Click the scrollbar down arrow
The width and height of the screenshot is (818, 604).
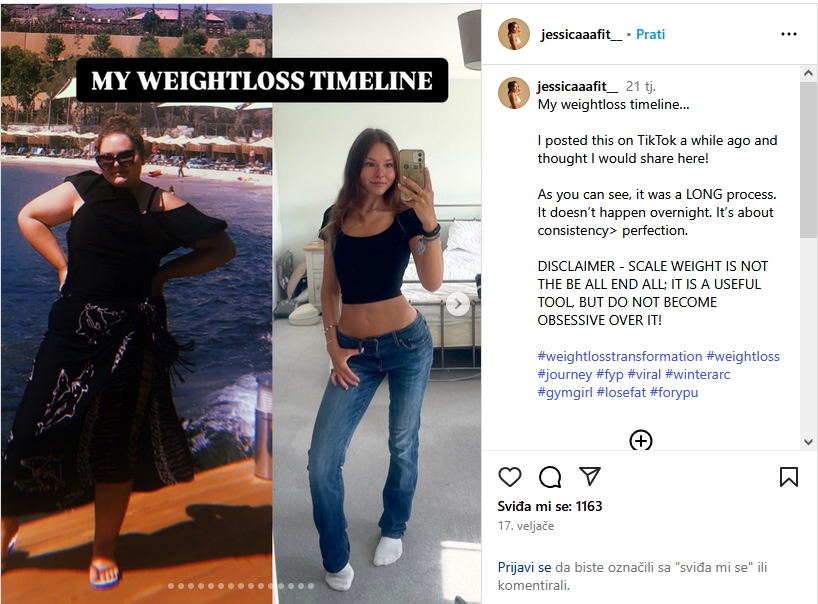click(809, 442)
